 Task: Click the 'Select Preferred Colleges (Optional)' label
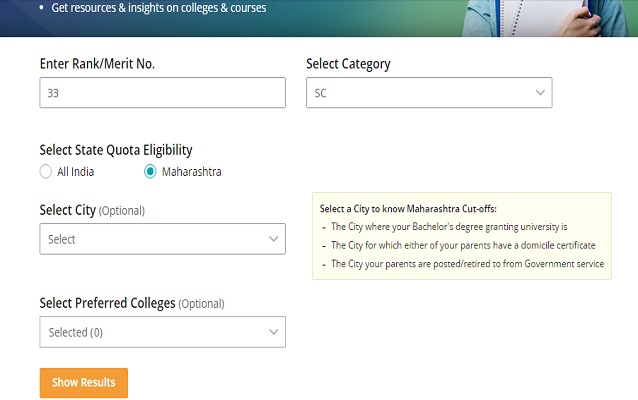tap(131, 303)
